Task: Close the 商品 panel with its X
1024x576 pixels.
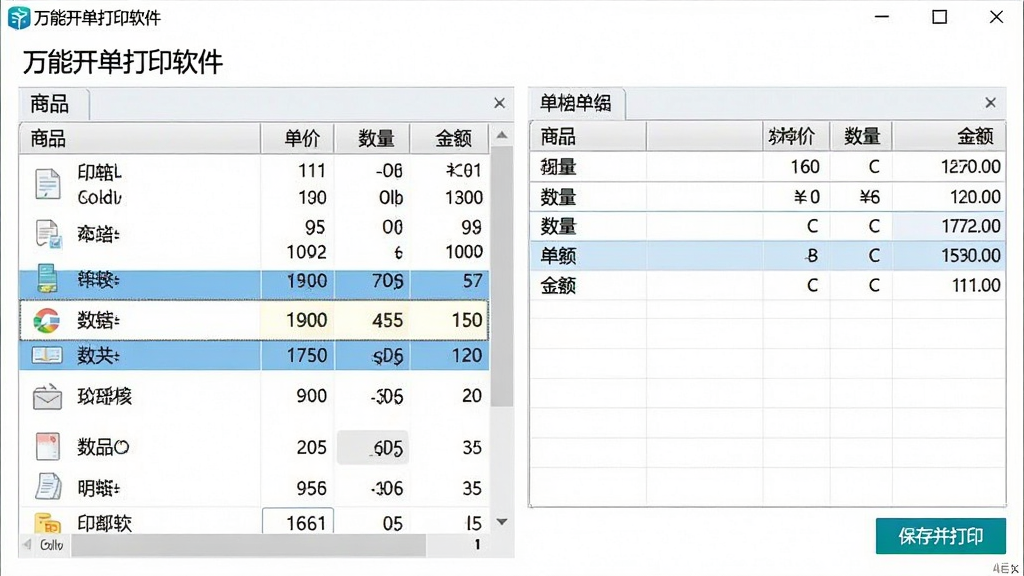Action: pyautogui.click(x=500, y=103)
